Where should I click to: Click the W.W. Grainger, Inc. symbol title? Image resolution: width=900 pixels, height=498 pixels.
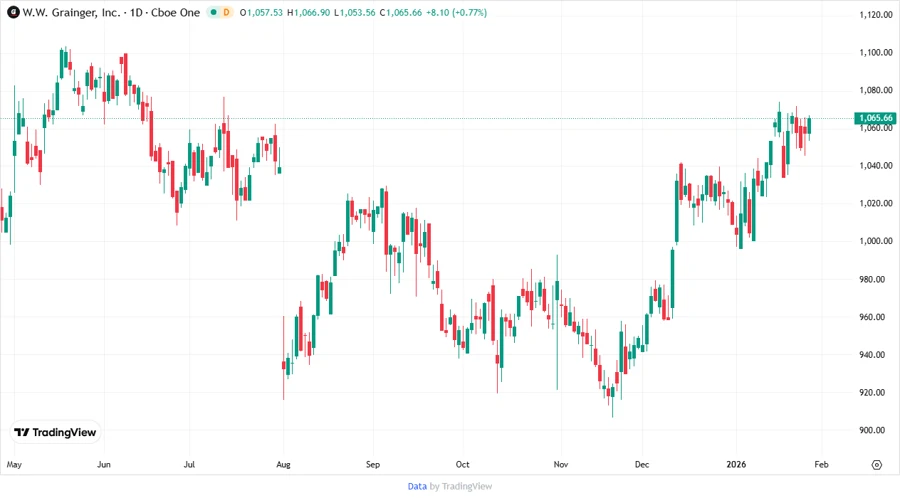[x=71, y=12]
